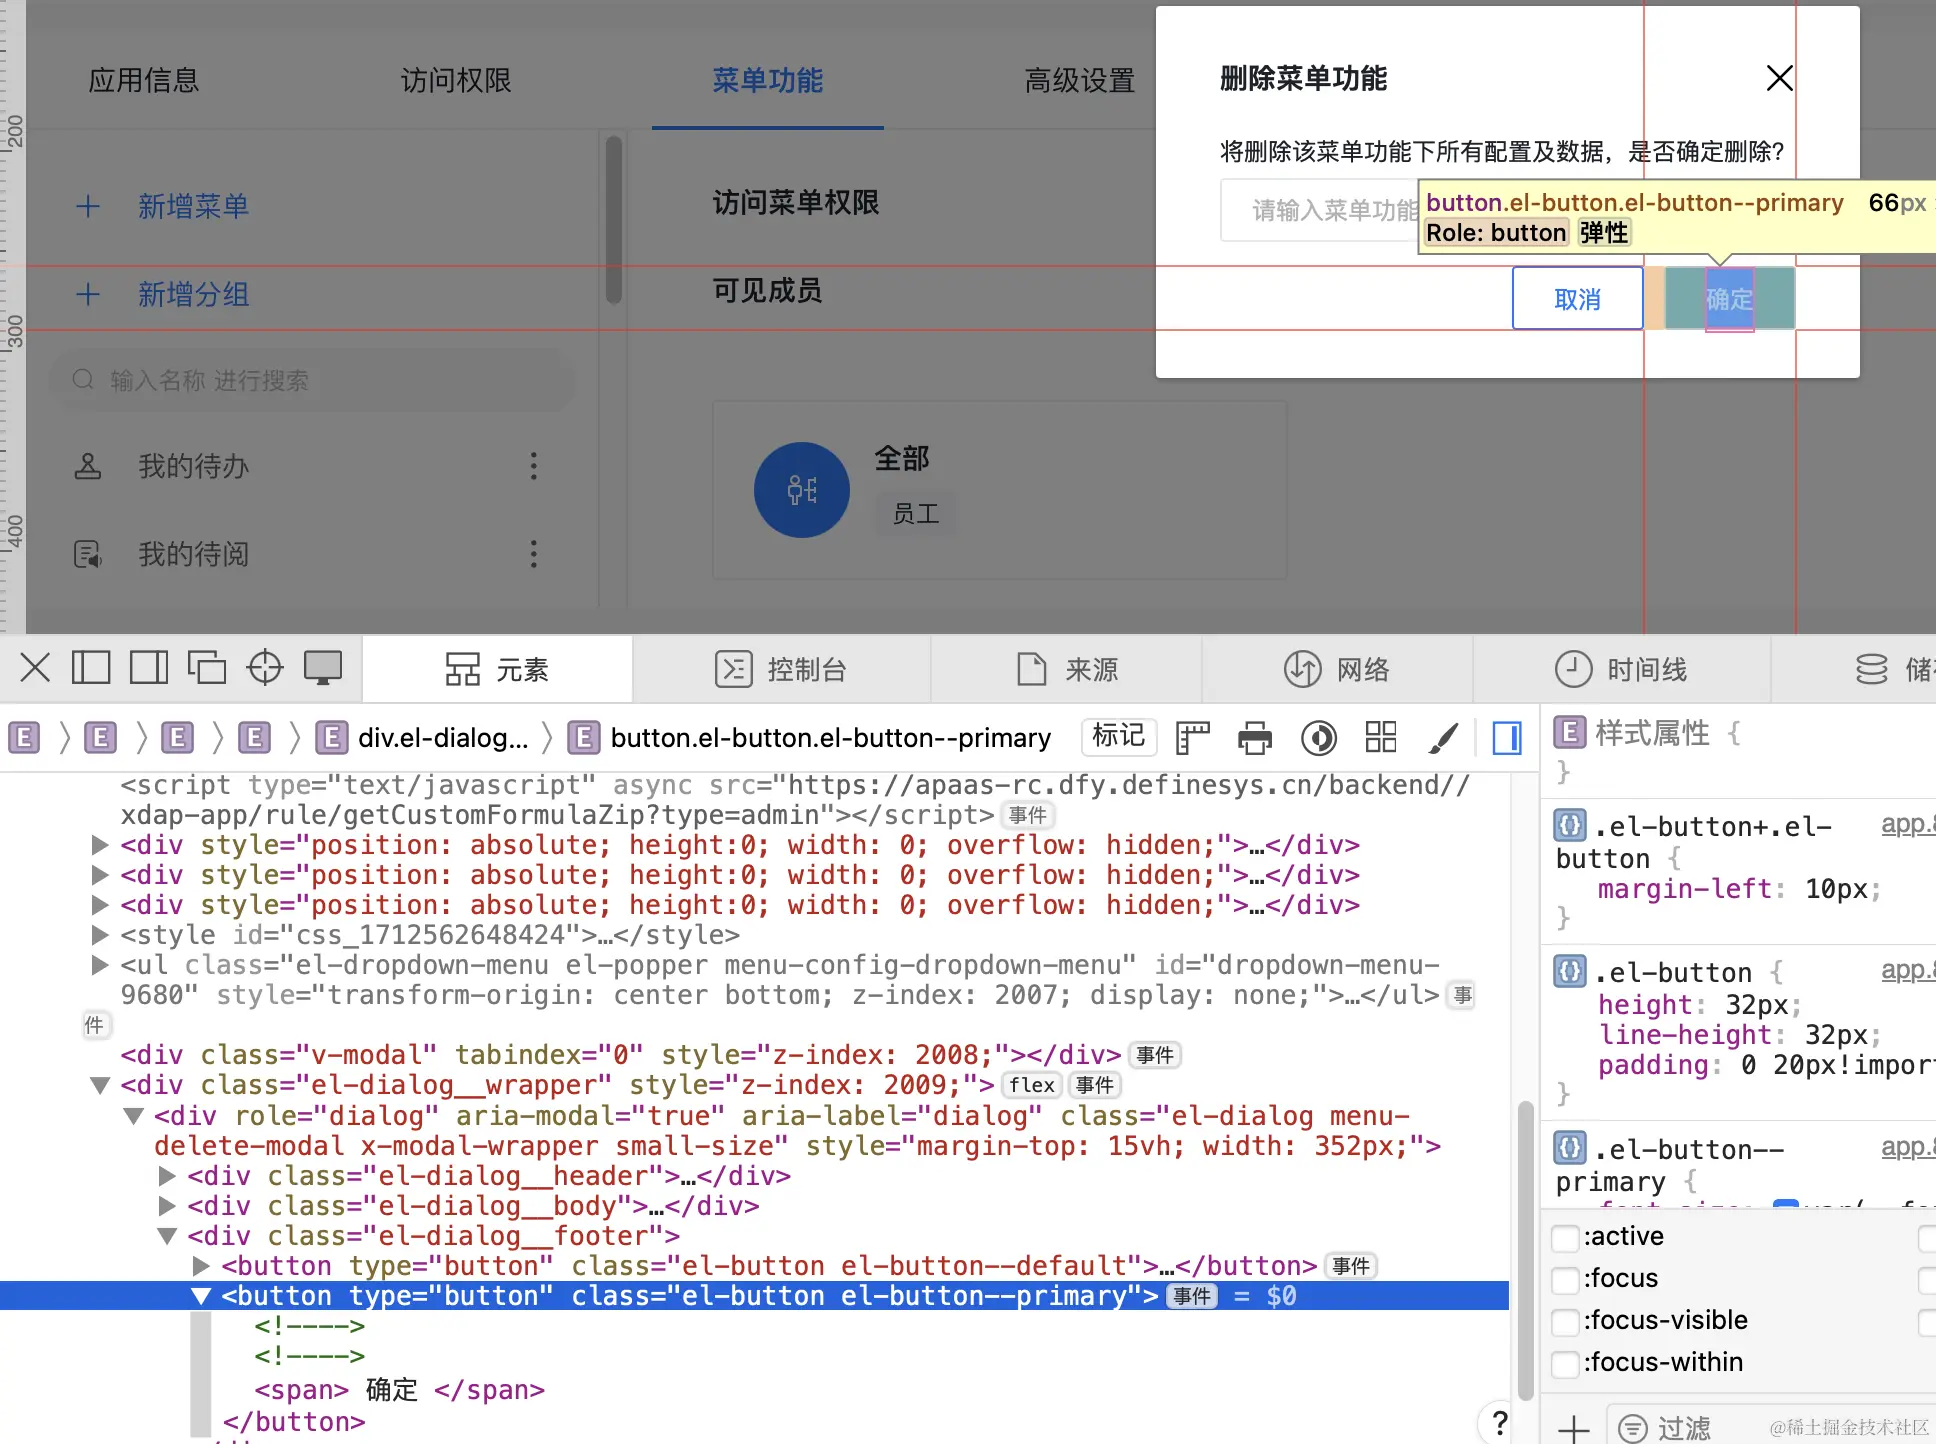Expand the el-dialog__header div node

point(167,1176)
